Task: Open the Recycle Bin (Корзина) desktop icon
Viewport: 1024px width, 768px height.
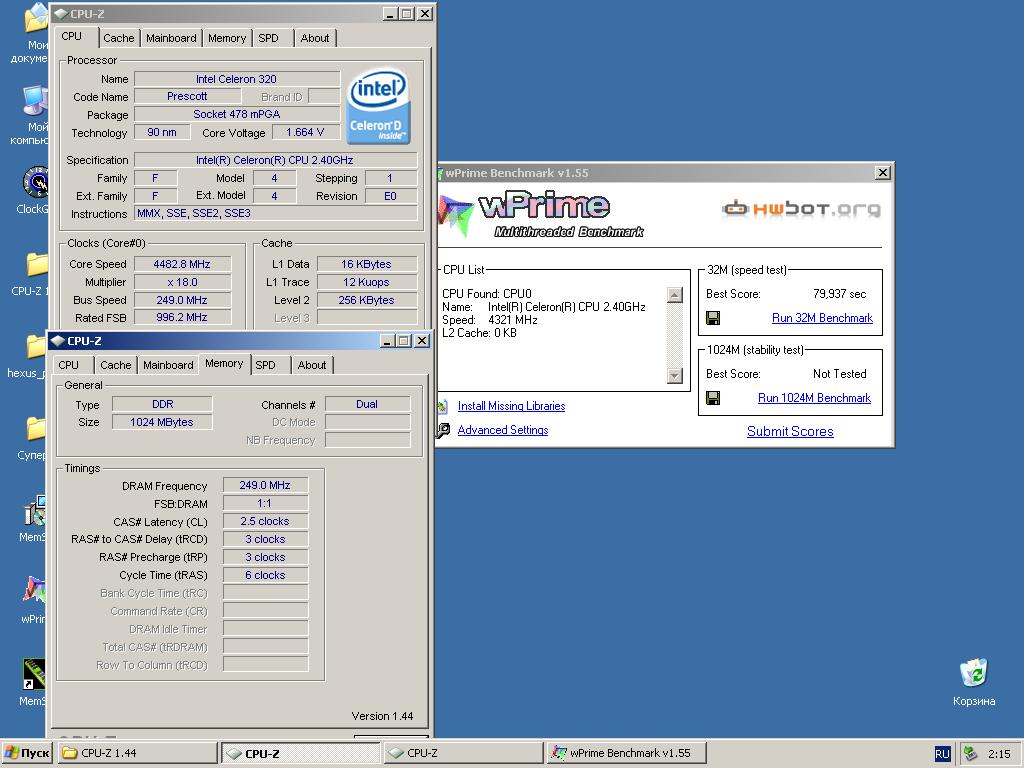Action: click(x=974, y=673)
